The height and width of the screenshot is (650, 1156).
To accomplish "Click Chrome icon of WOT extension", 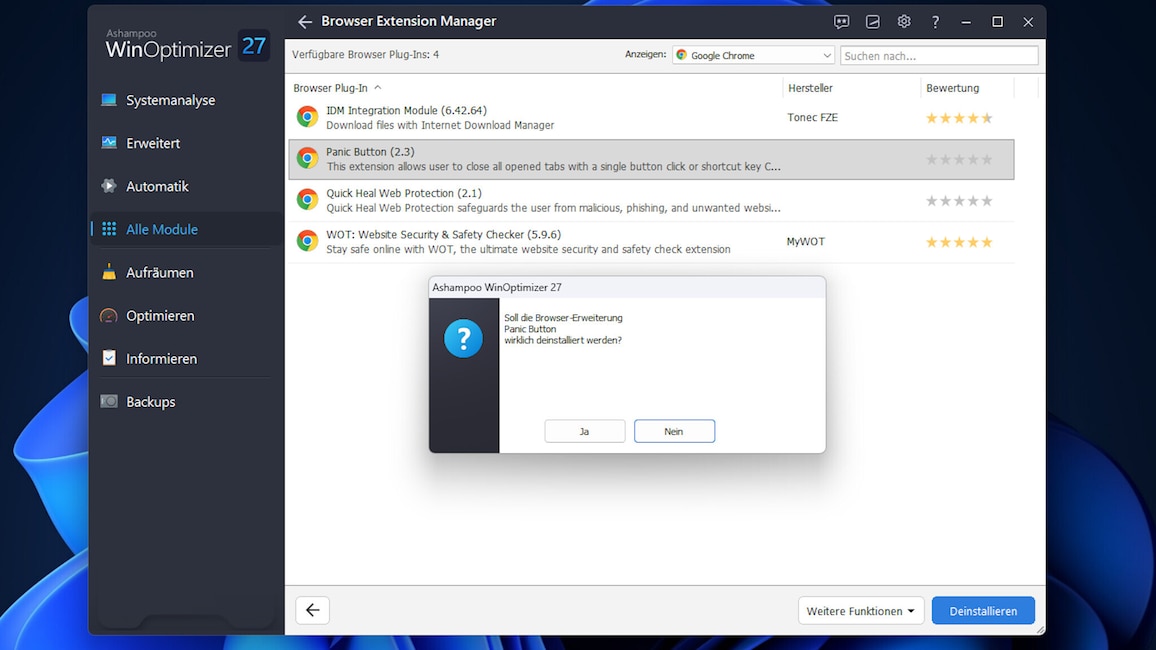I will click(x=307, y=240).
